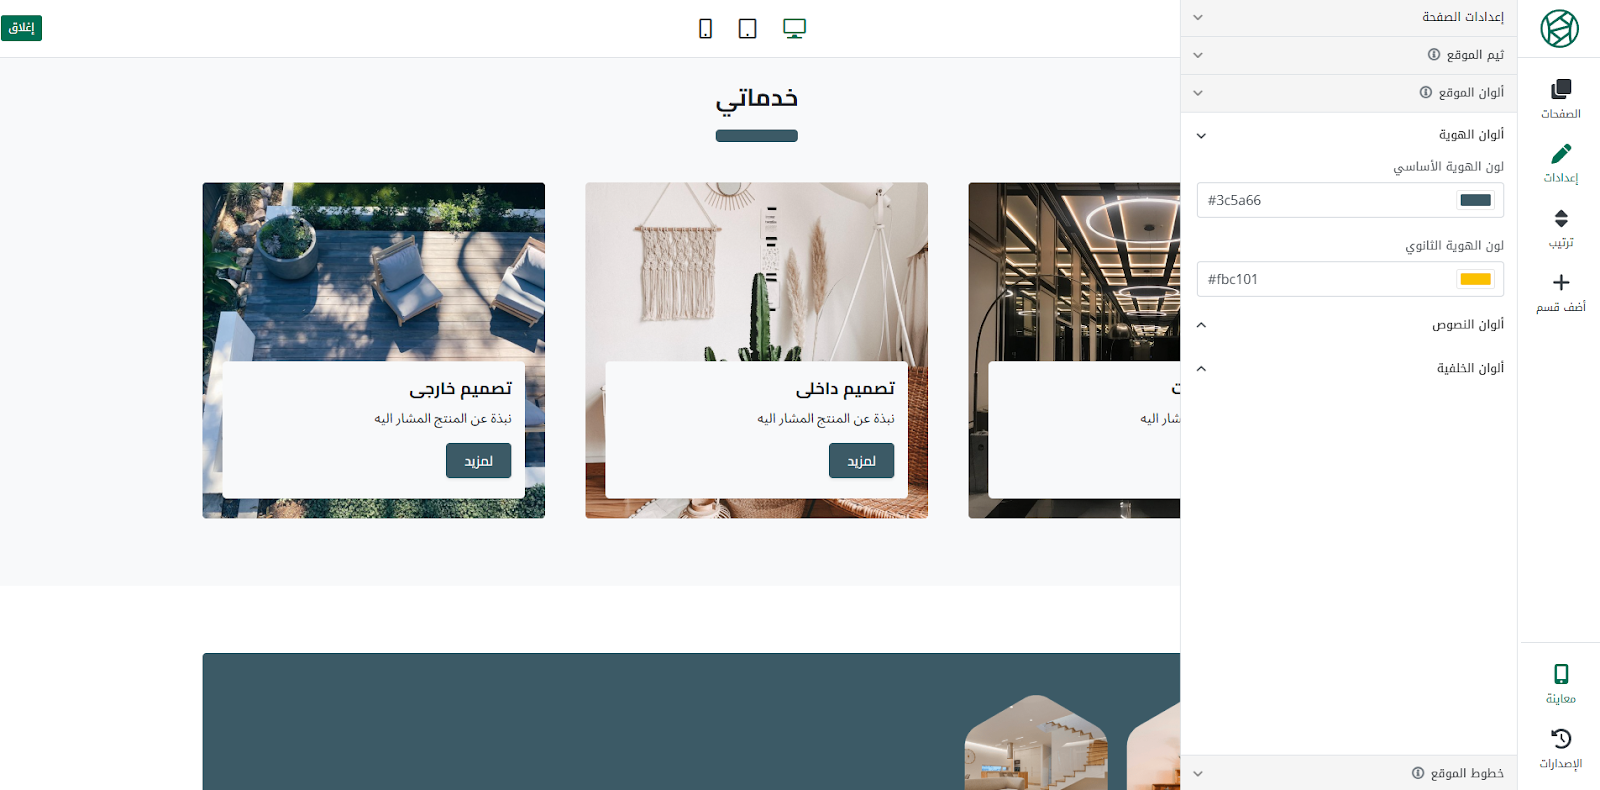Collapse the ألوان الهوية section
This screenshot has width=1600, height=790.
pyautogui.click(x=1349, y=135)
